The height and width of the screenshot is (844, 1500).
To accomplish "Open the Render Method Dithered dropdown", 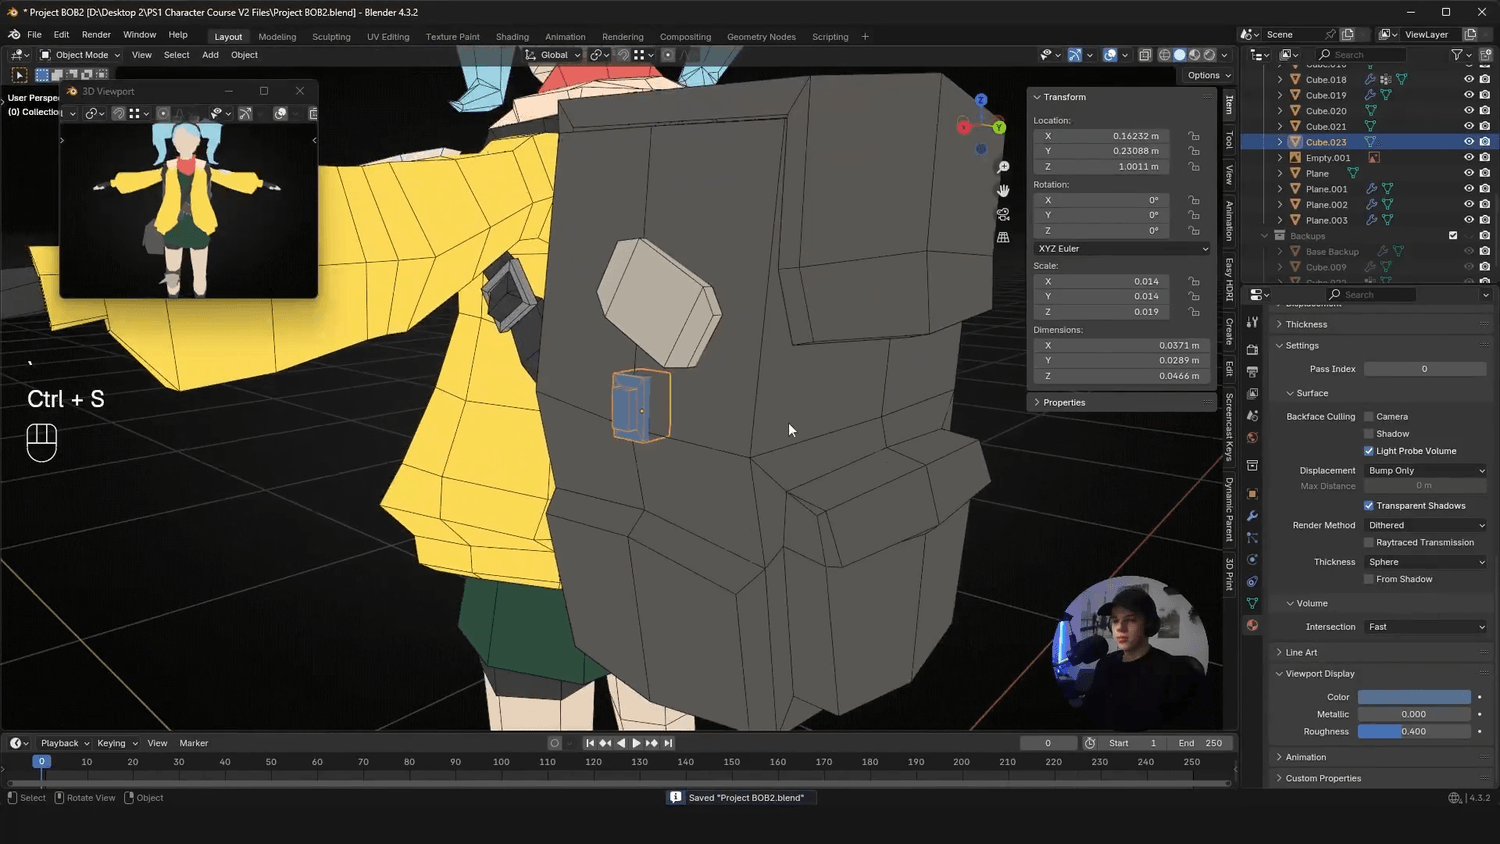I will coord(1425,525).
